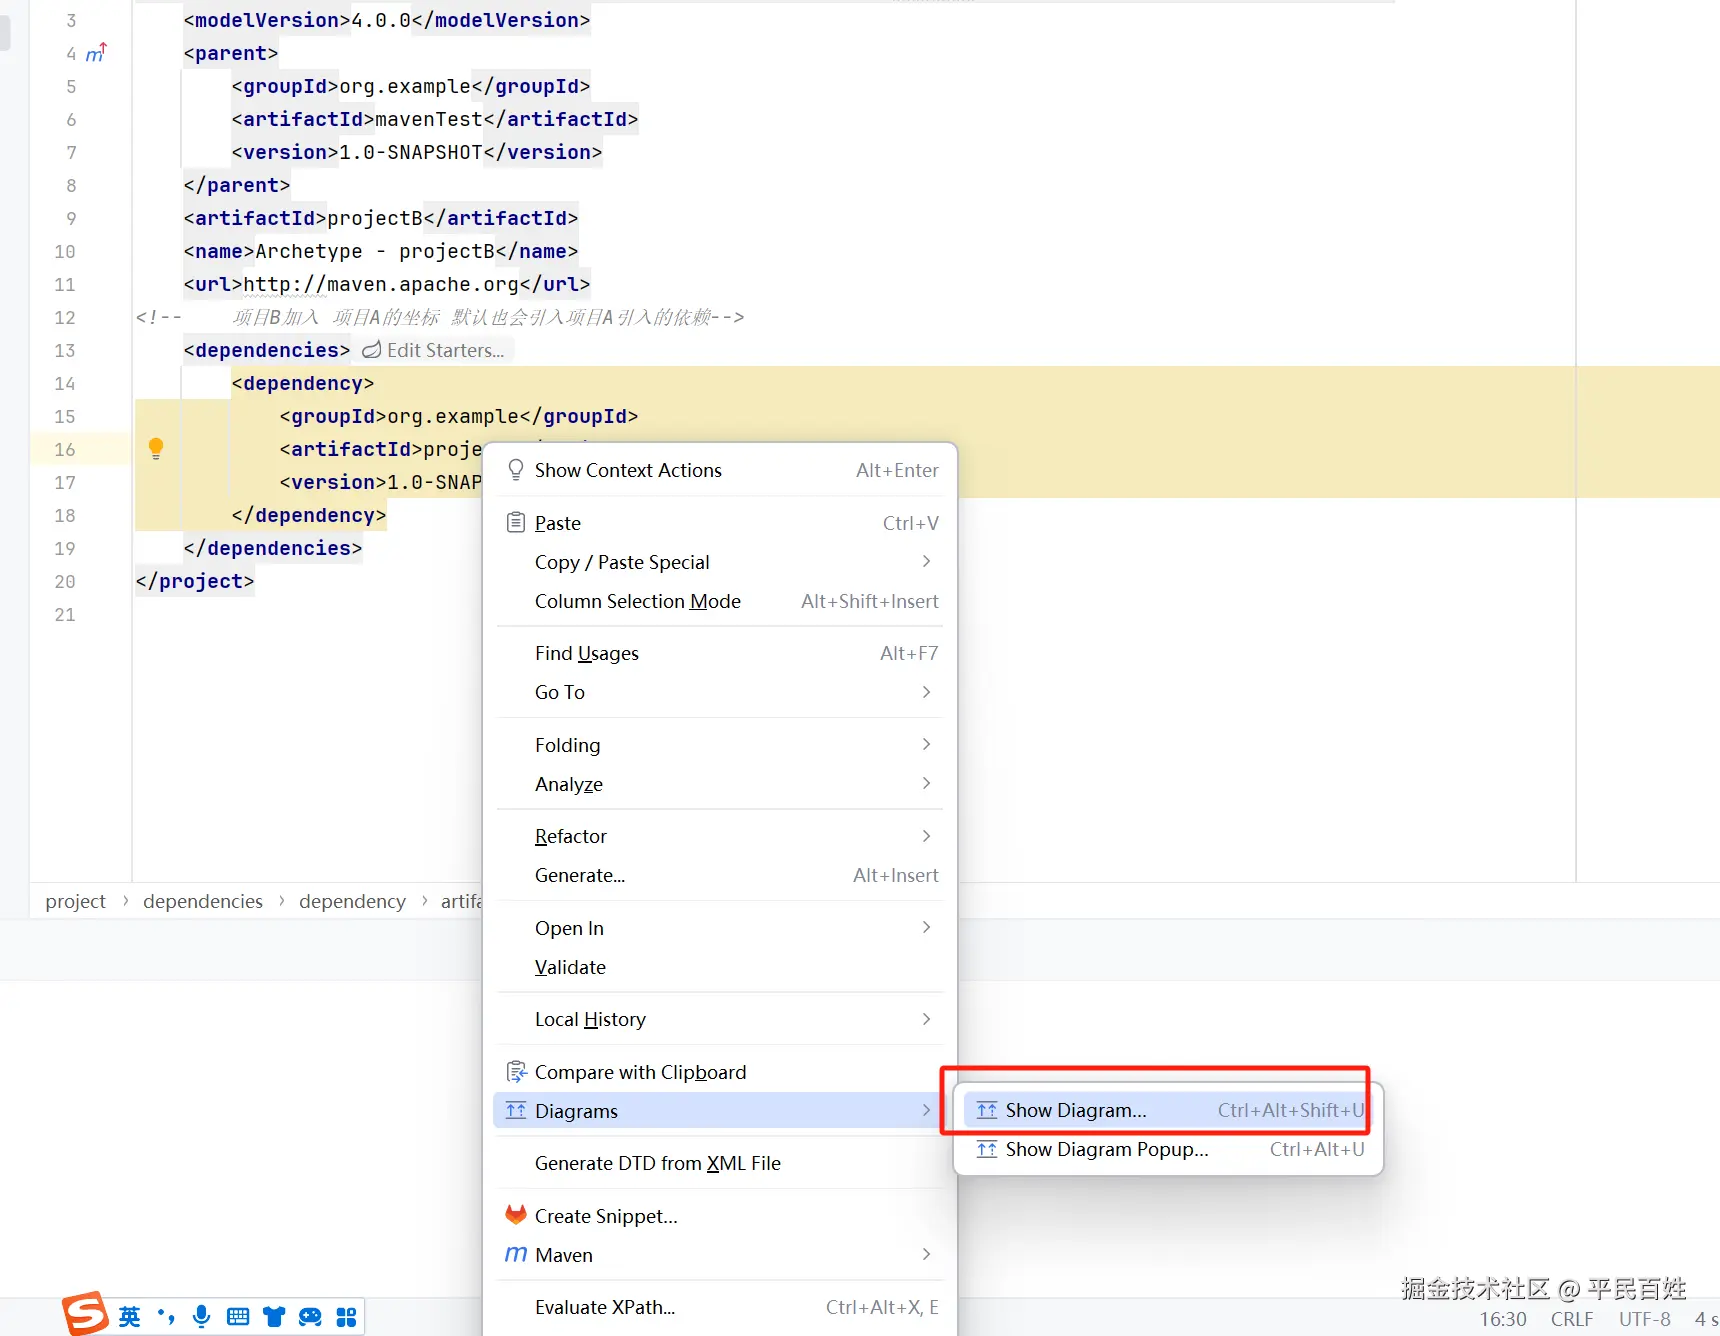Image resolution: width=1720 pixels, height=1336 pixels.
Task: Click mavenTest in the parent artifactId
Action: [429, 119]
